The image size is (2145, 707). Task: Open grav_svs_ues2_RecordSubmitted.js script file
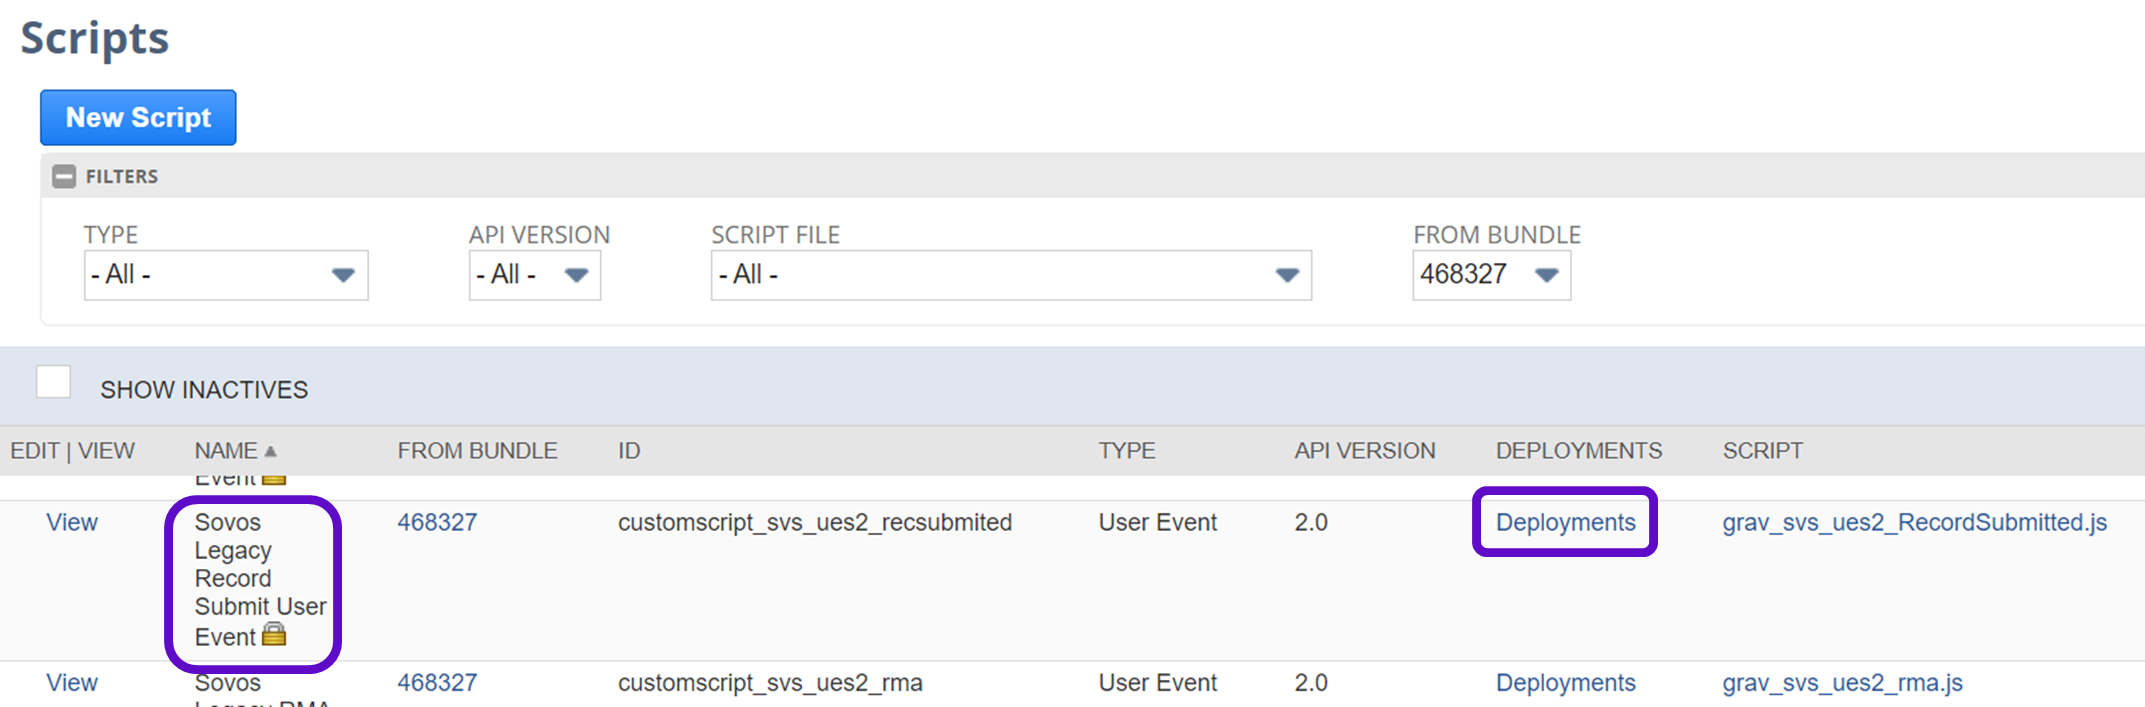coord(1914,523)
